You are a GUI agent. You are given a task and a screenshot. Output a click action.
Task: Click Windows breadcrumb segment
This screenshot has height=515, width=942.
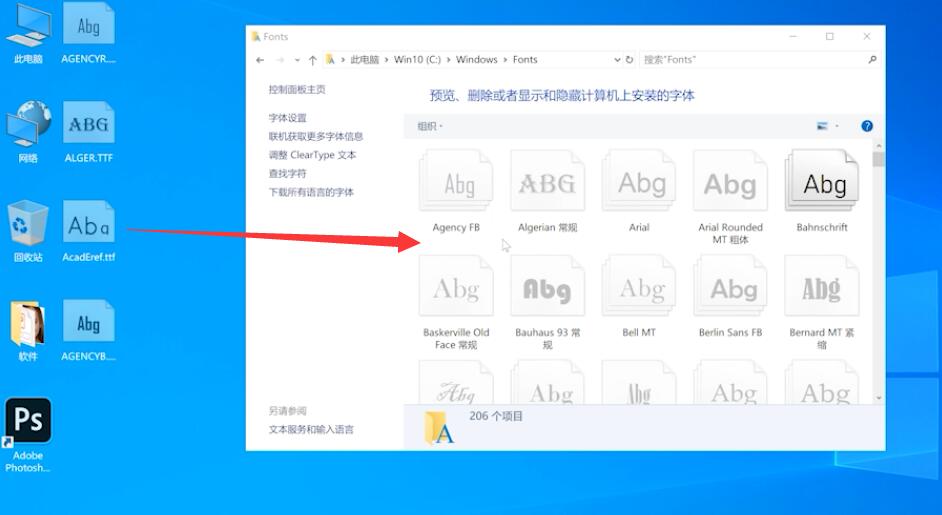[476, 59]
